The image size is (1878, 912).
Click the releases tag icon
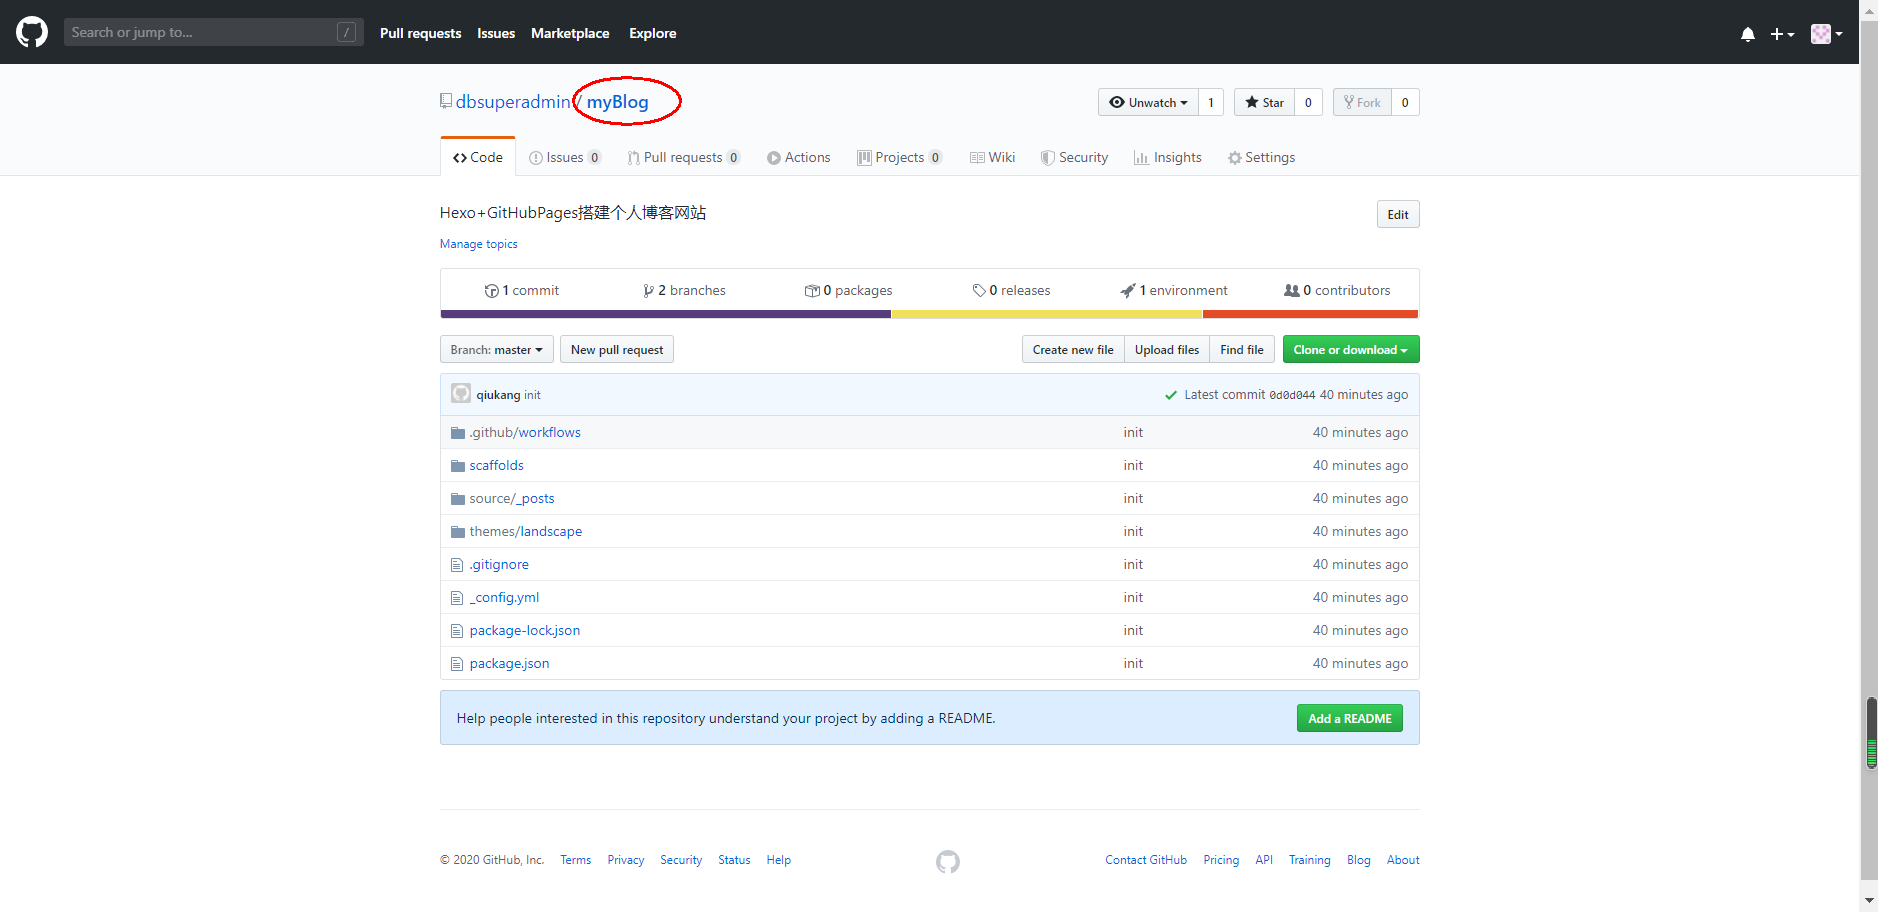pyautogui.click(x=979, y=291)
